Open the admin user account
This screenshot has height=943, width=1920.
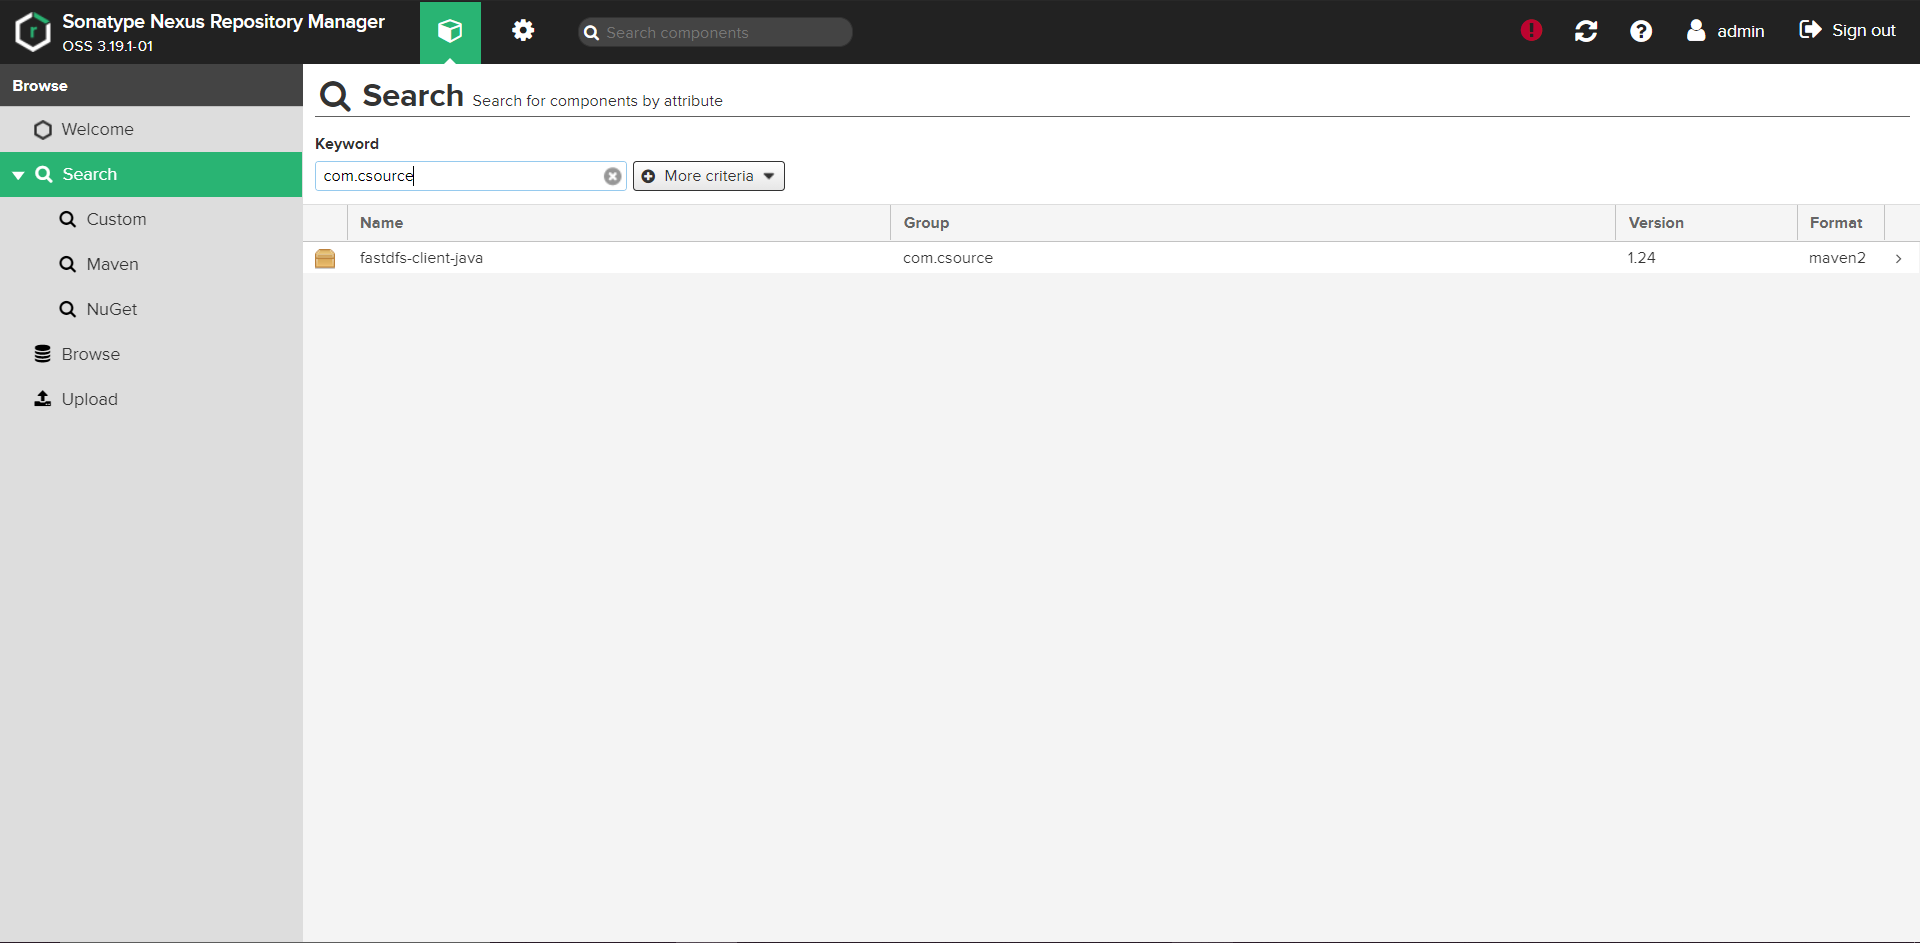coord(1726,31)
